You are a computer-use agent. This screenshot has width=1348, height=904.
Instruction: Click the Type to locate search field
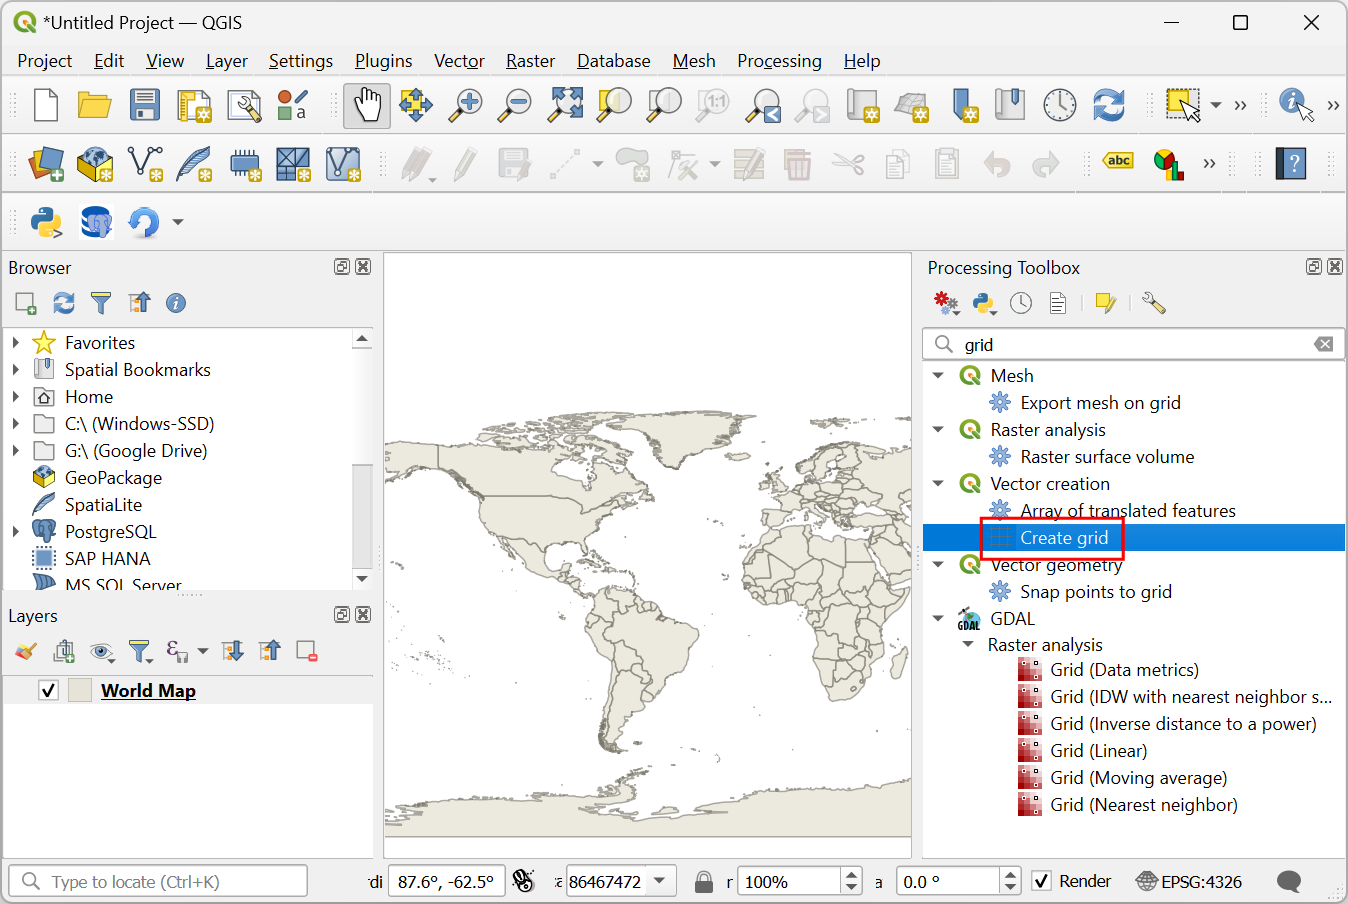(x=160, y=881)
